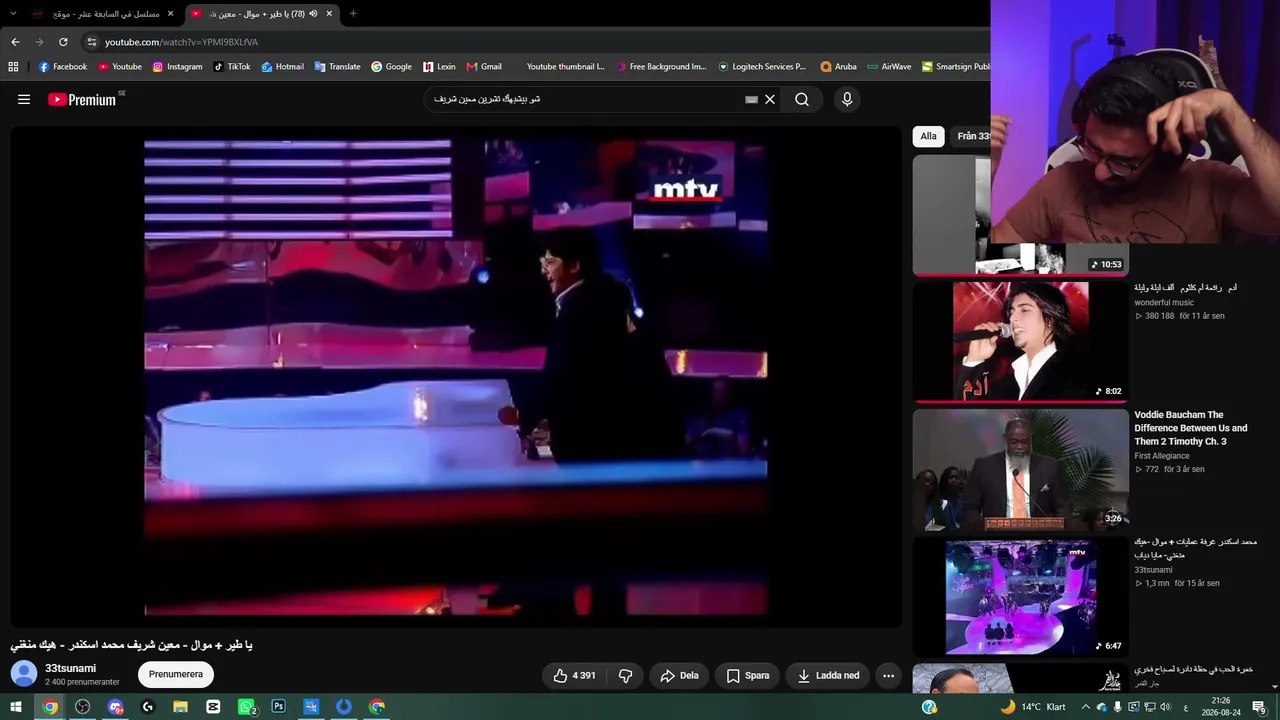Image resolution: width=1280 pixels, height=720 pixels.
Task: Open the Translate bookmark
Action: tap(337, 67)
